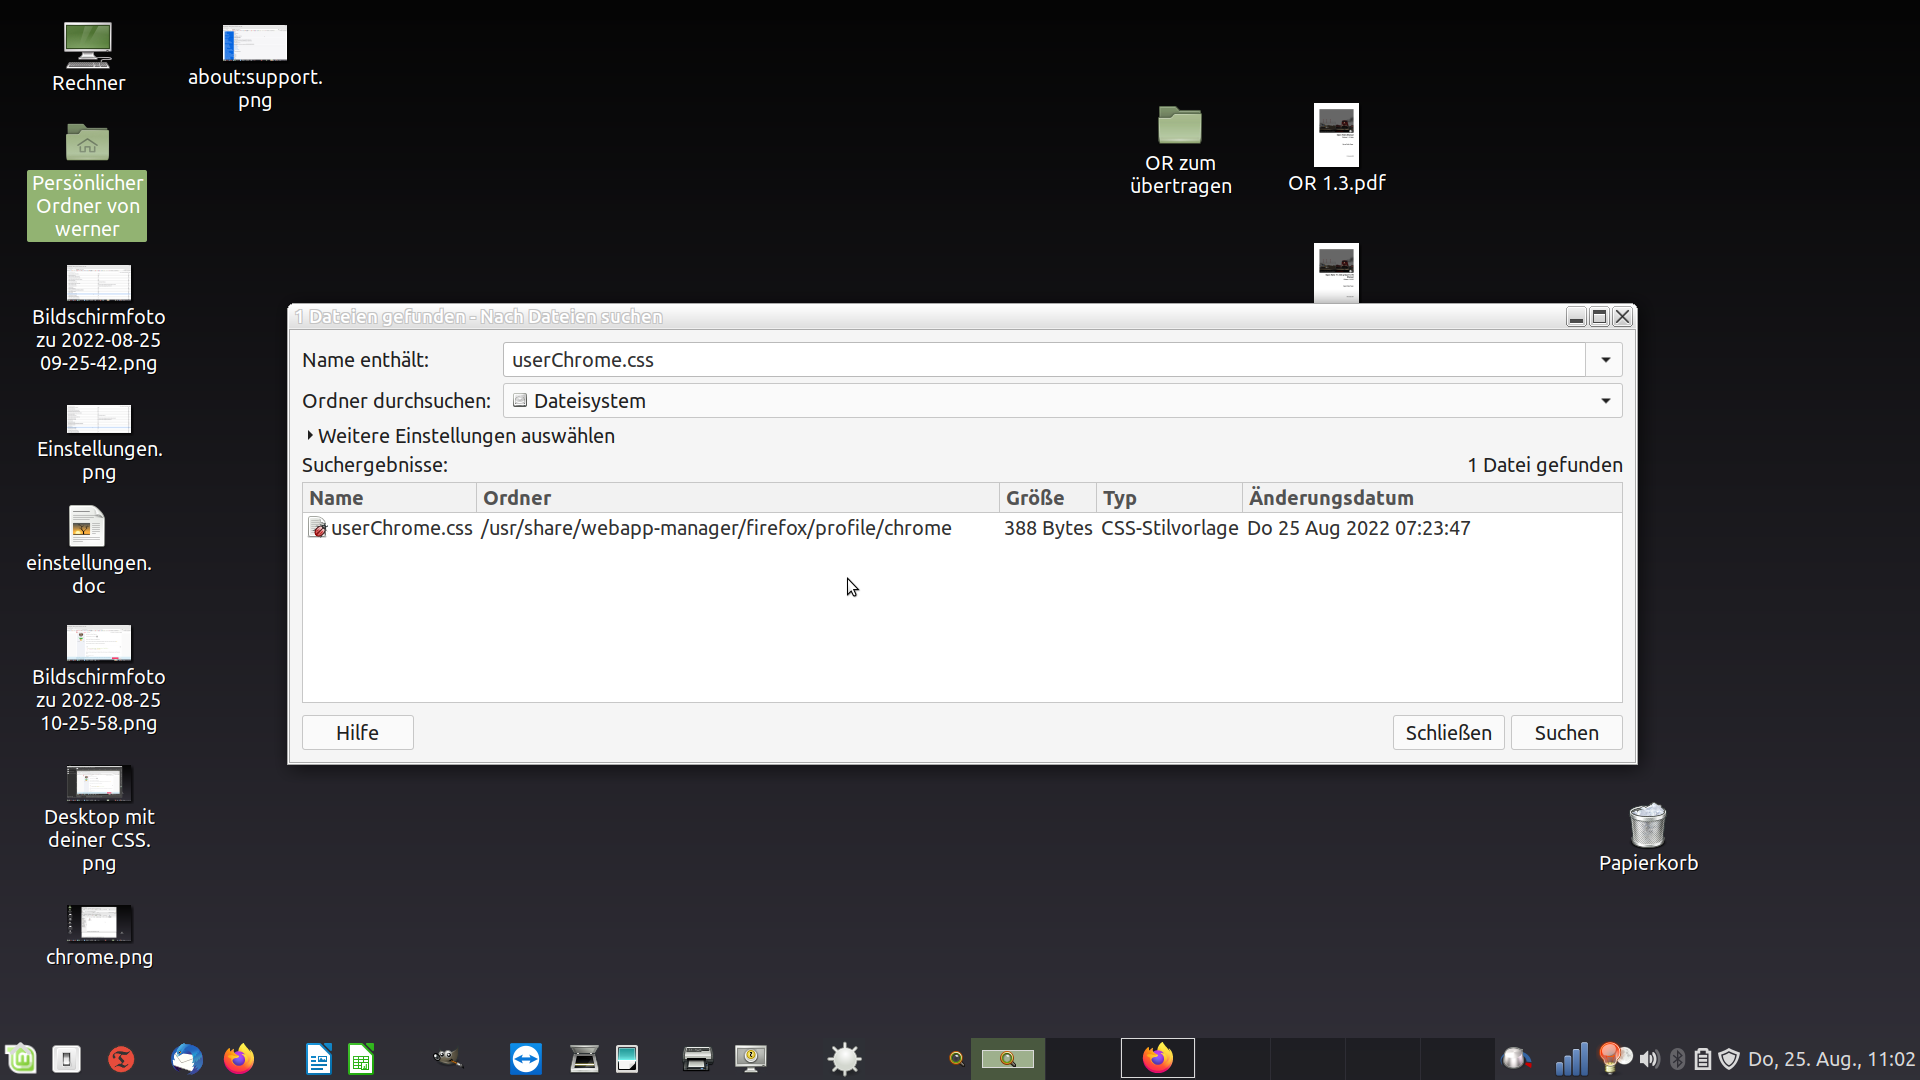Open TeamViewer from the taskbar
1920x1080 pixels.
525,1058
